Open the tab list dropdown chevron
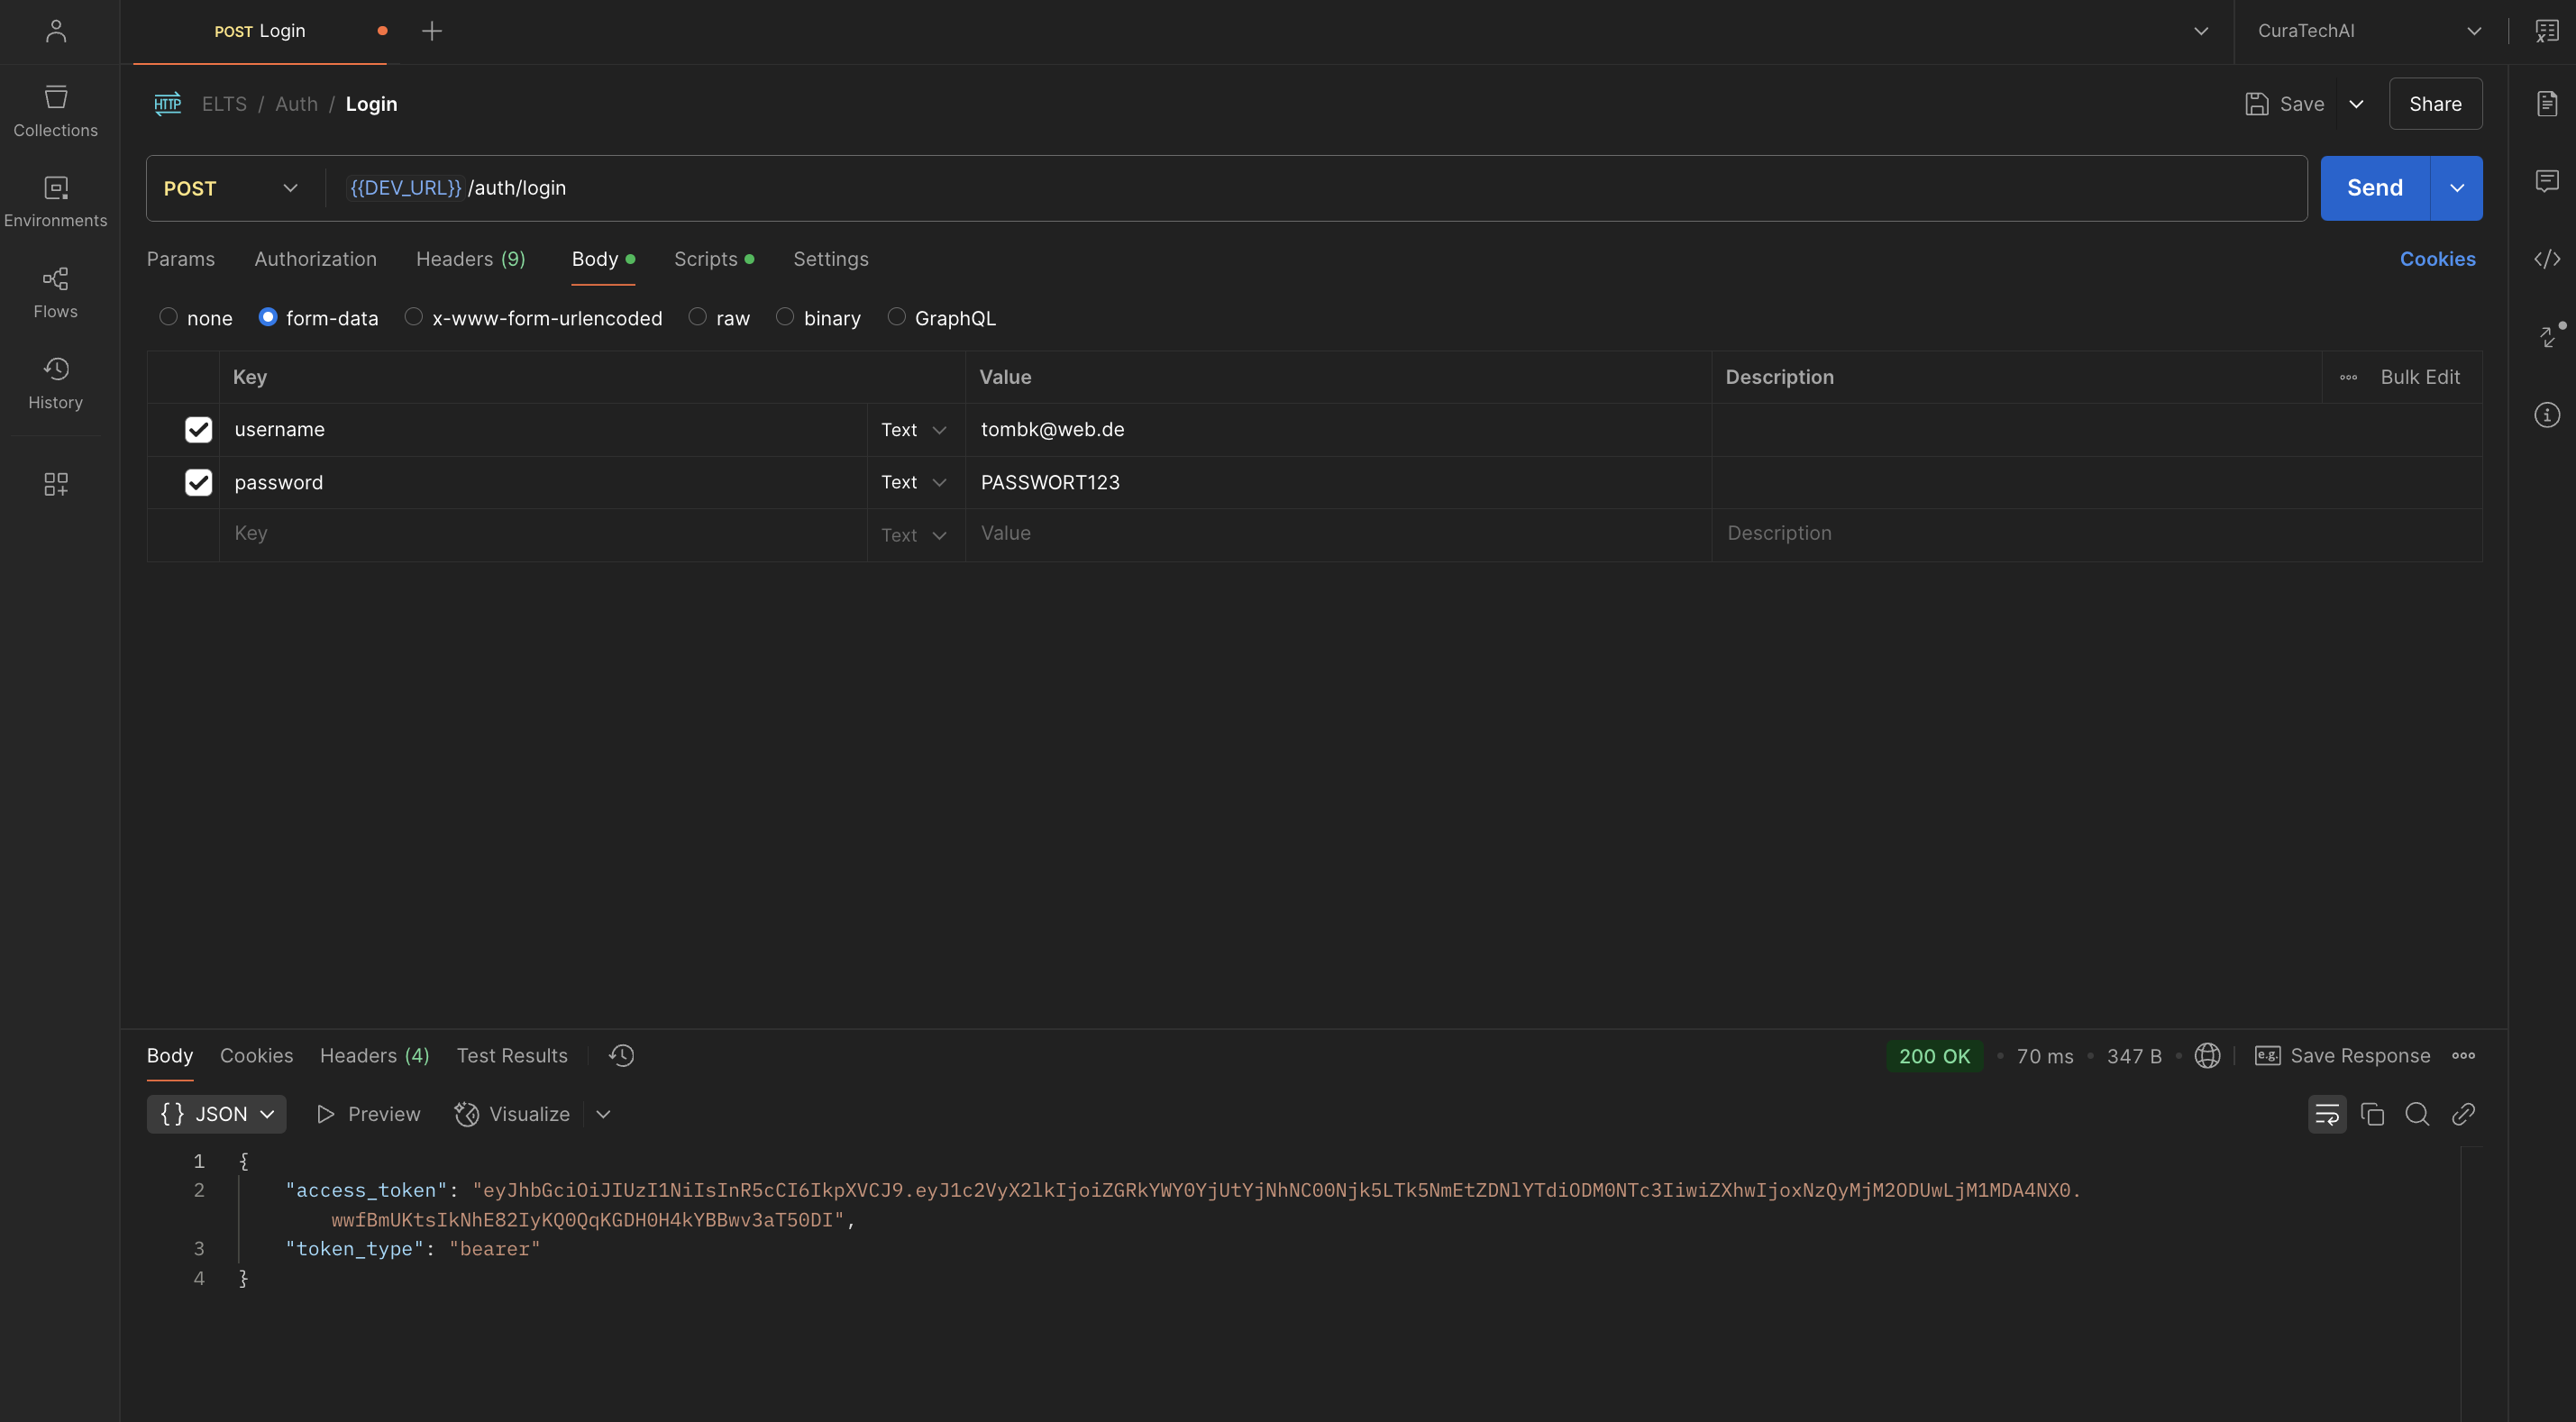 [x=2201, y=31]
